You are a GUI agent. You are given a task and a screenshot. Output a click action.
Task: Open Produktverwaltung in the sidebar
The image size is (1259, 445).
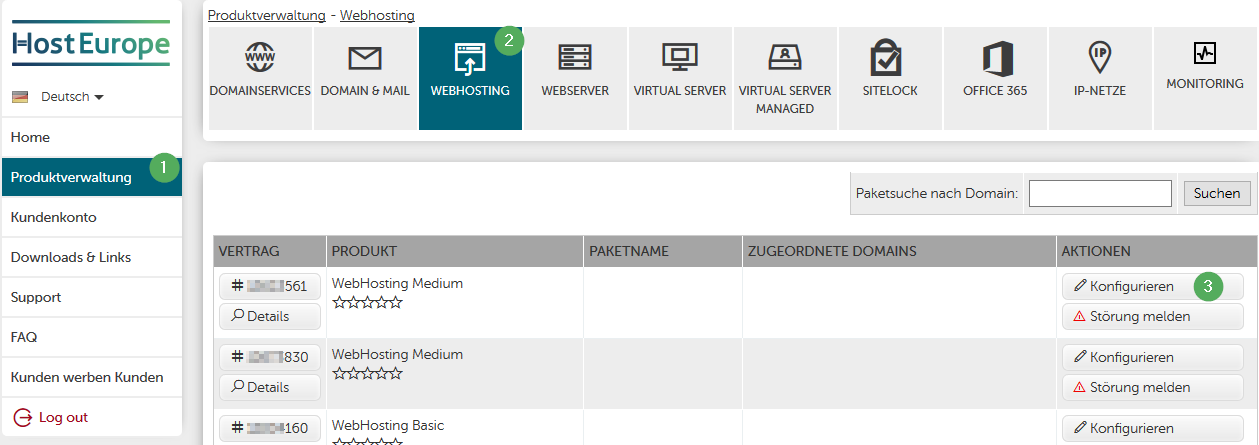[91, 177]
